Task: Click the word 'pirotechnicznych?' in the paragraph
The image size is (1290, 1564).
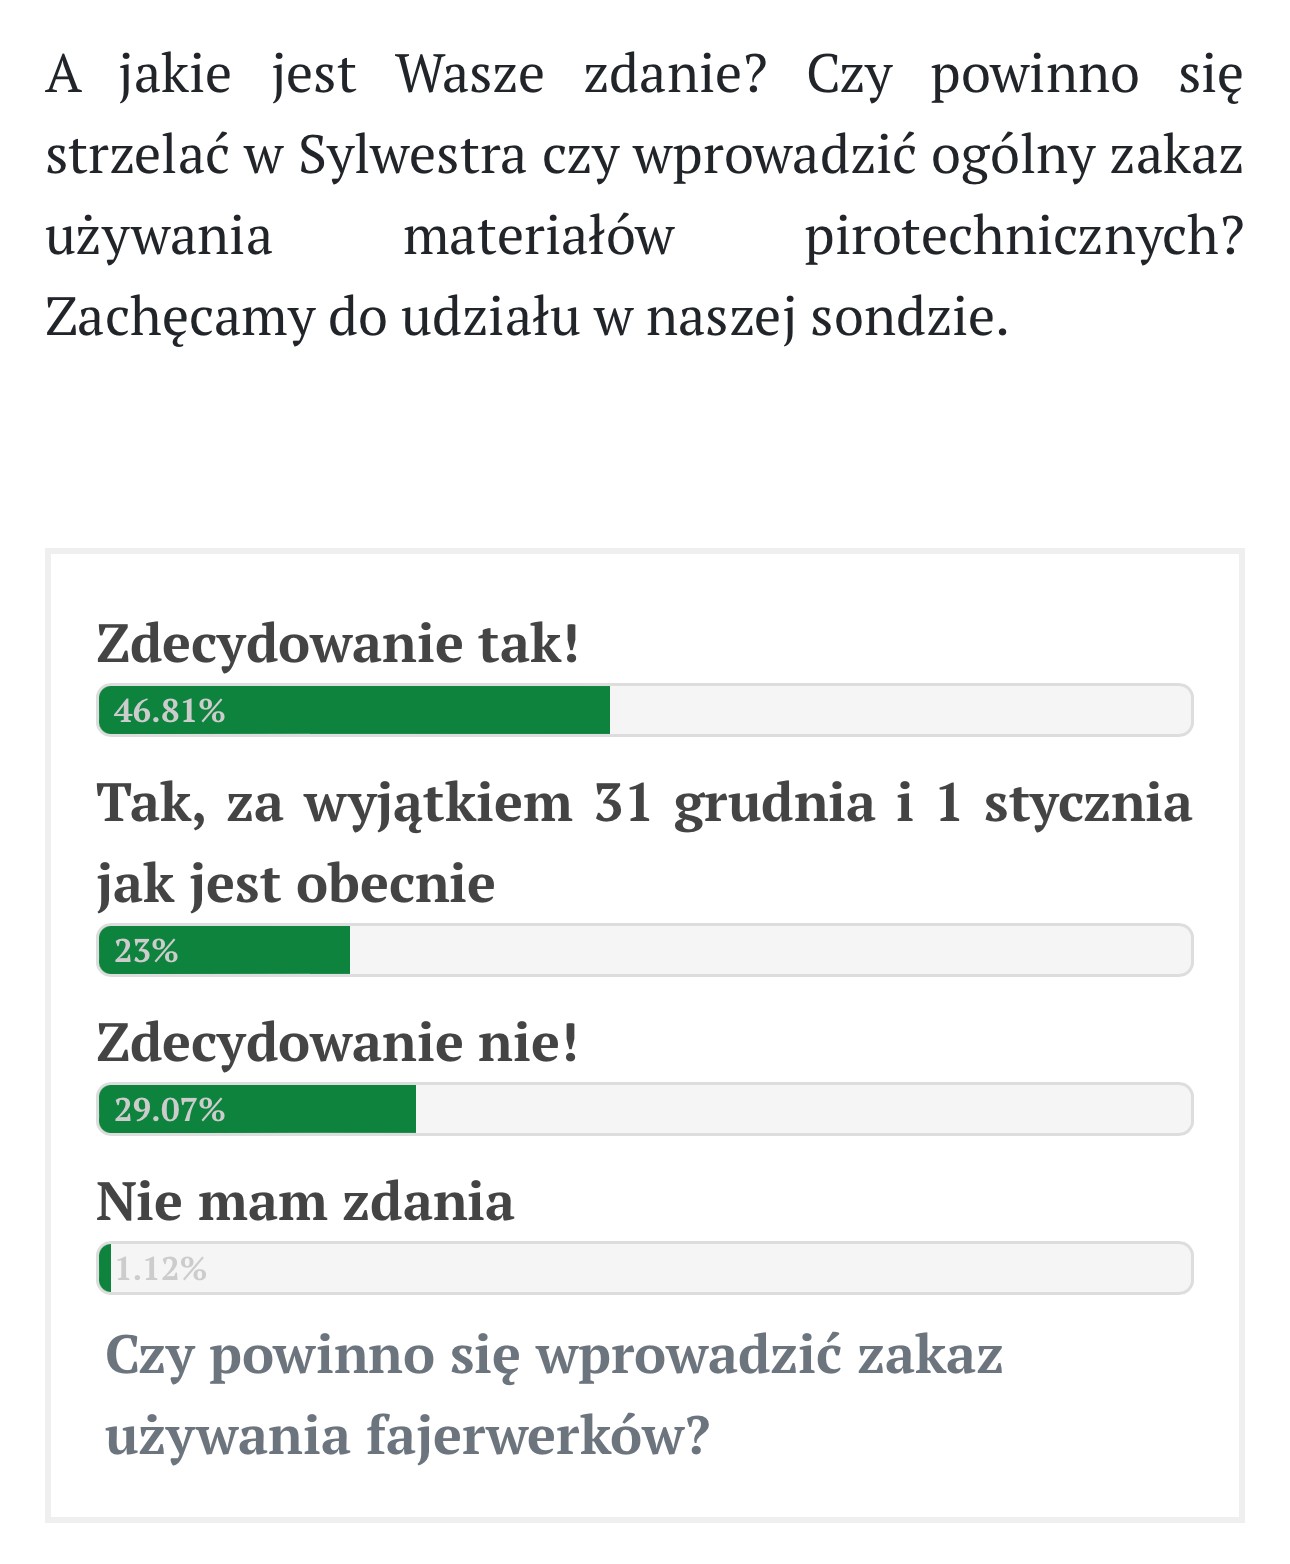Action: (x=1024, y=238)
